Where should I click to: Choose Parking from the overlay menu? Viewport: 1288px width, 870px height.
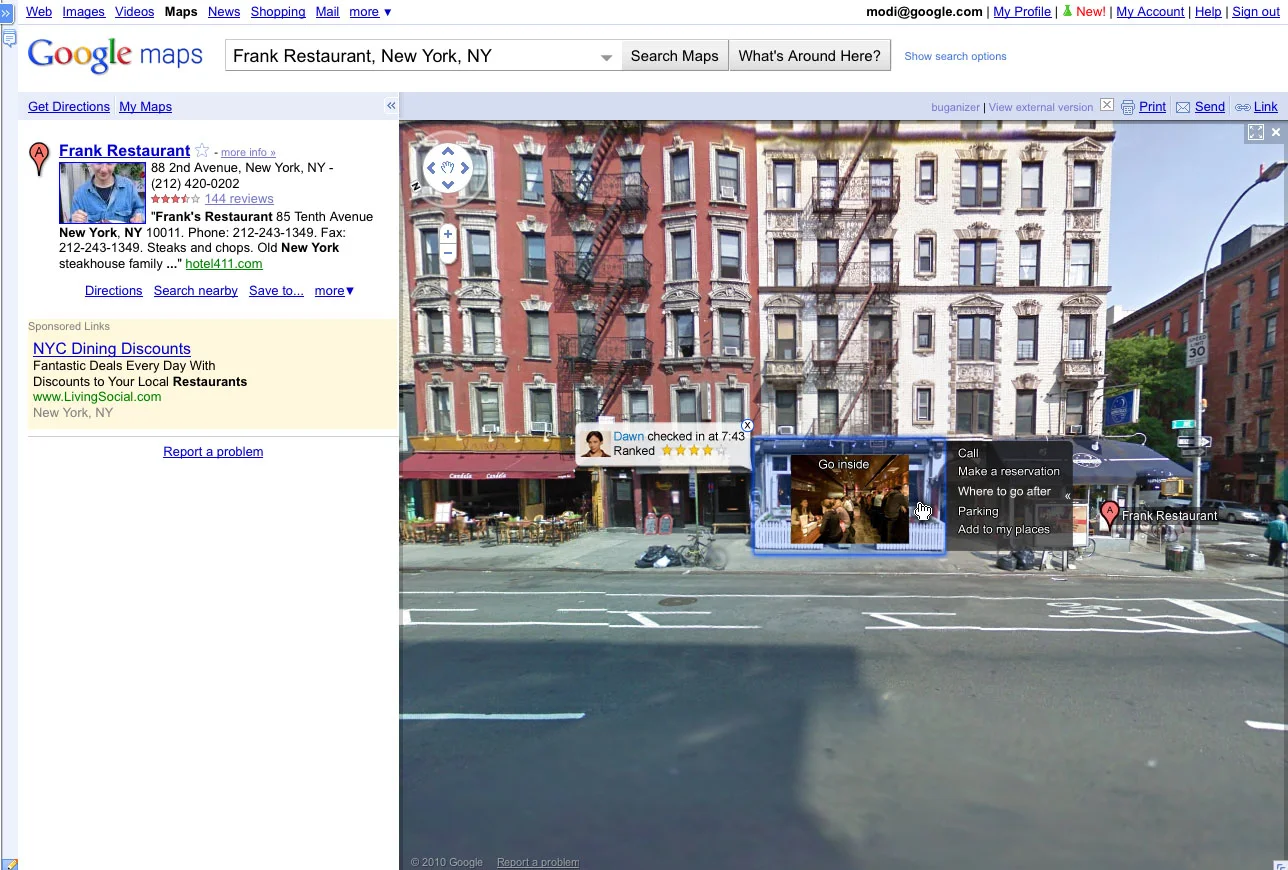click(978, 511)
